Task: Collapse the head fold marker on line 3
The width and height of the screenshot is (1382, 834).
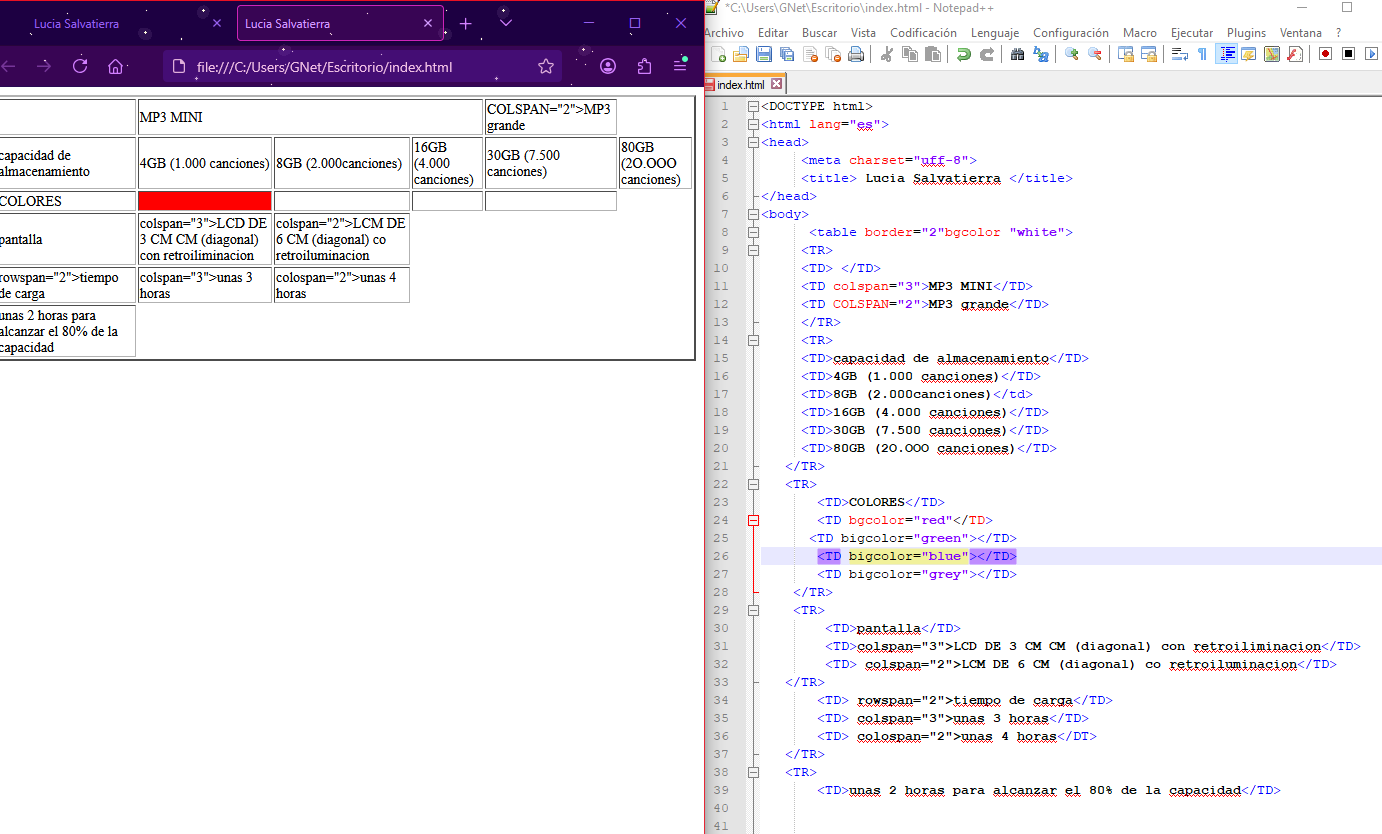Action: (753, 142)
